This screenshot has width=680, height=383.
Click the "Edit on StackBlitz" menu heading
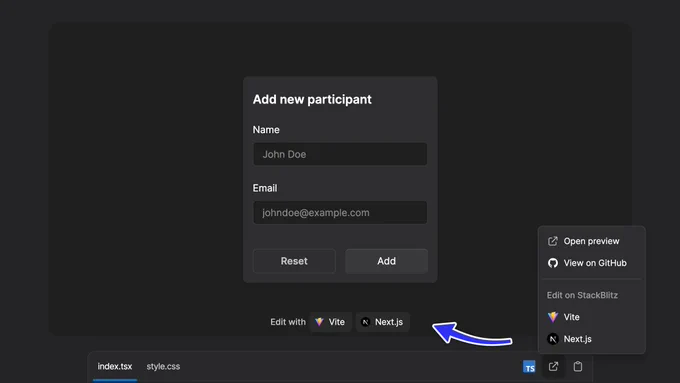(582, 295)
